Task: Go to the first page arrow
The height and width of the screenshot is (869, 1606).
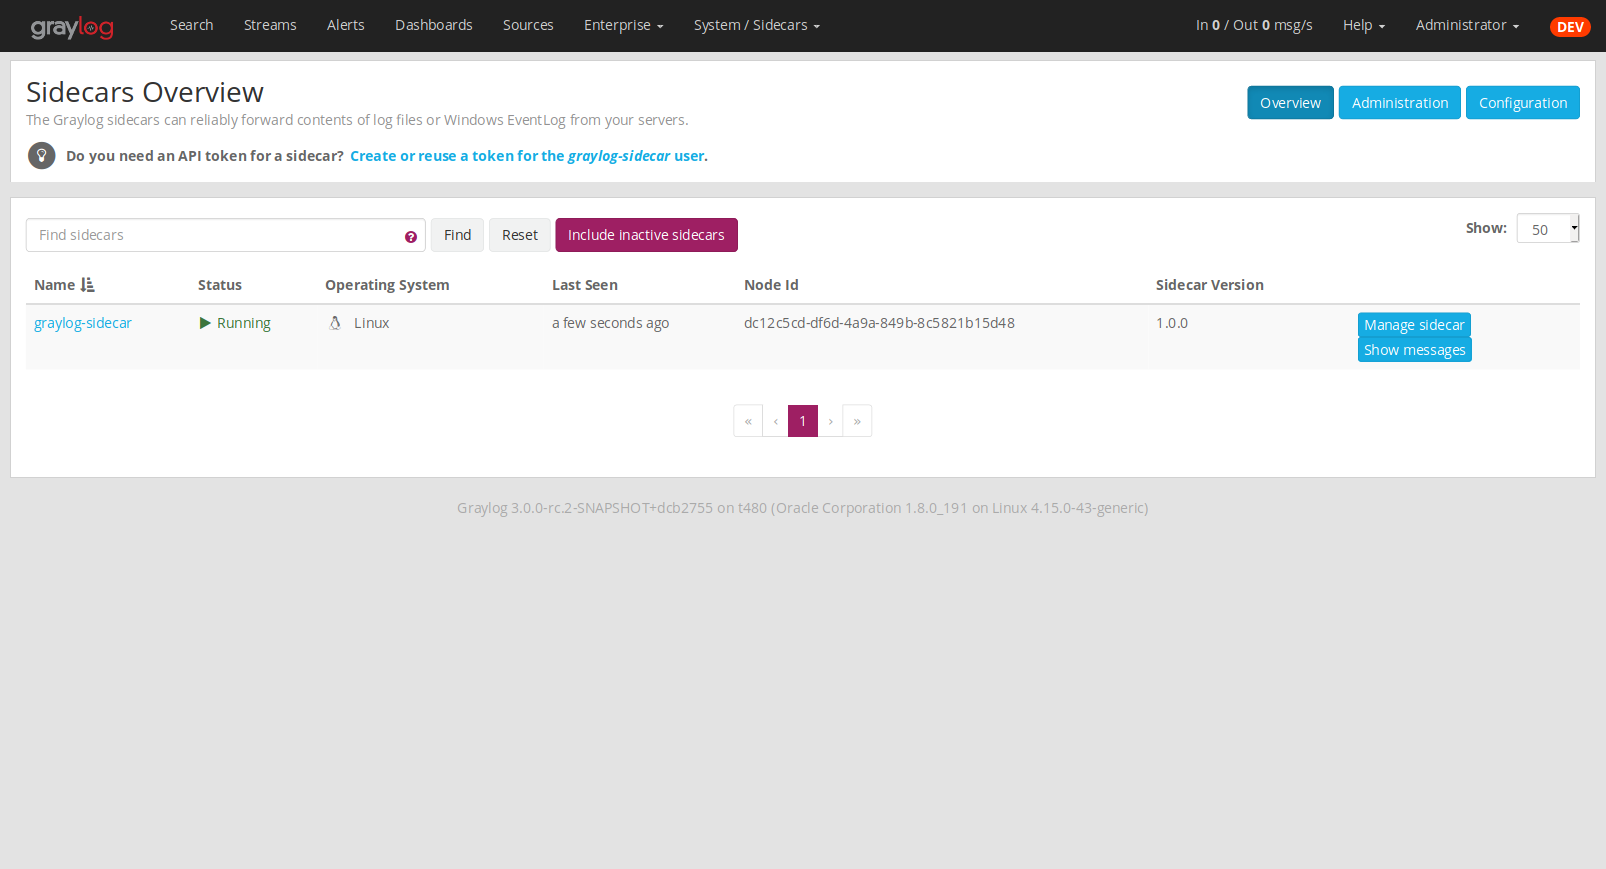Action: 748,421
